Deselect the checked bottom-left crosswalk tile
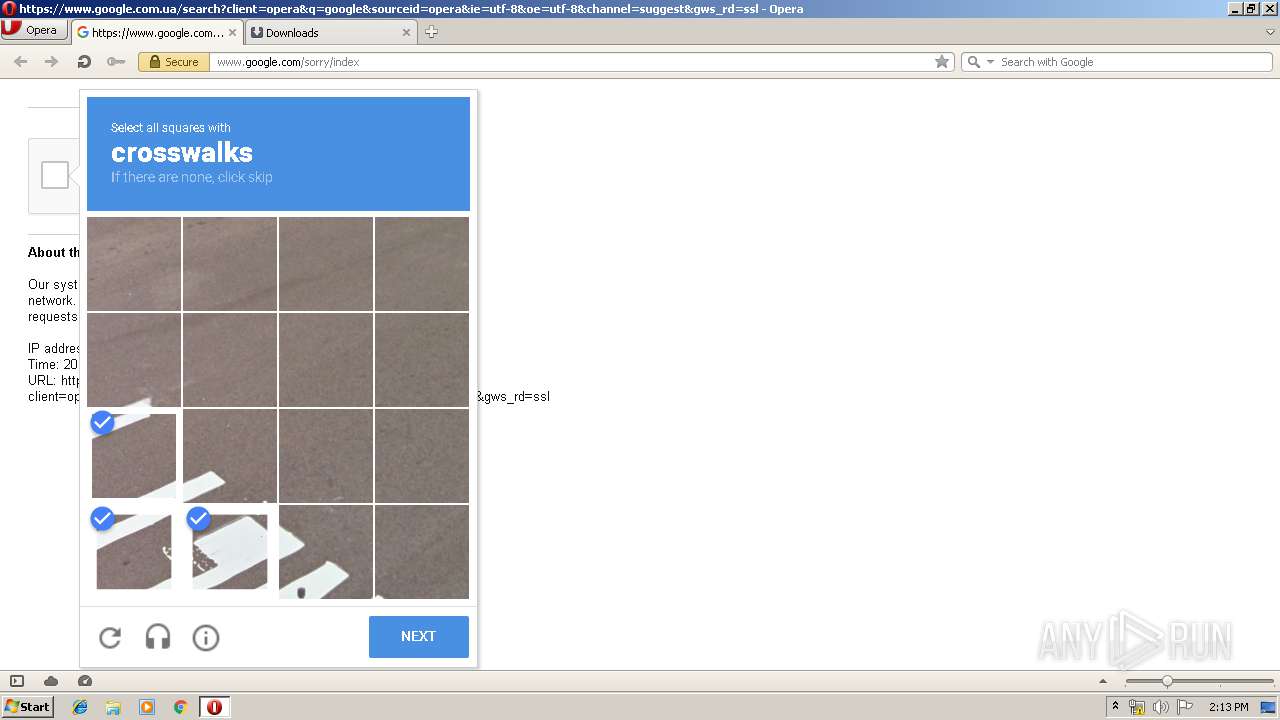This screenshot has width=1280, height=720. pyautogui.click(x=134, y=551)
